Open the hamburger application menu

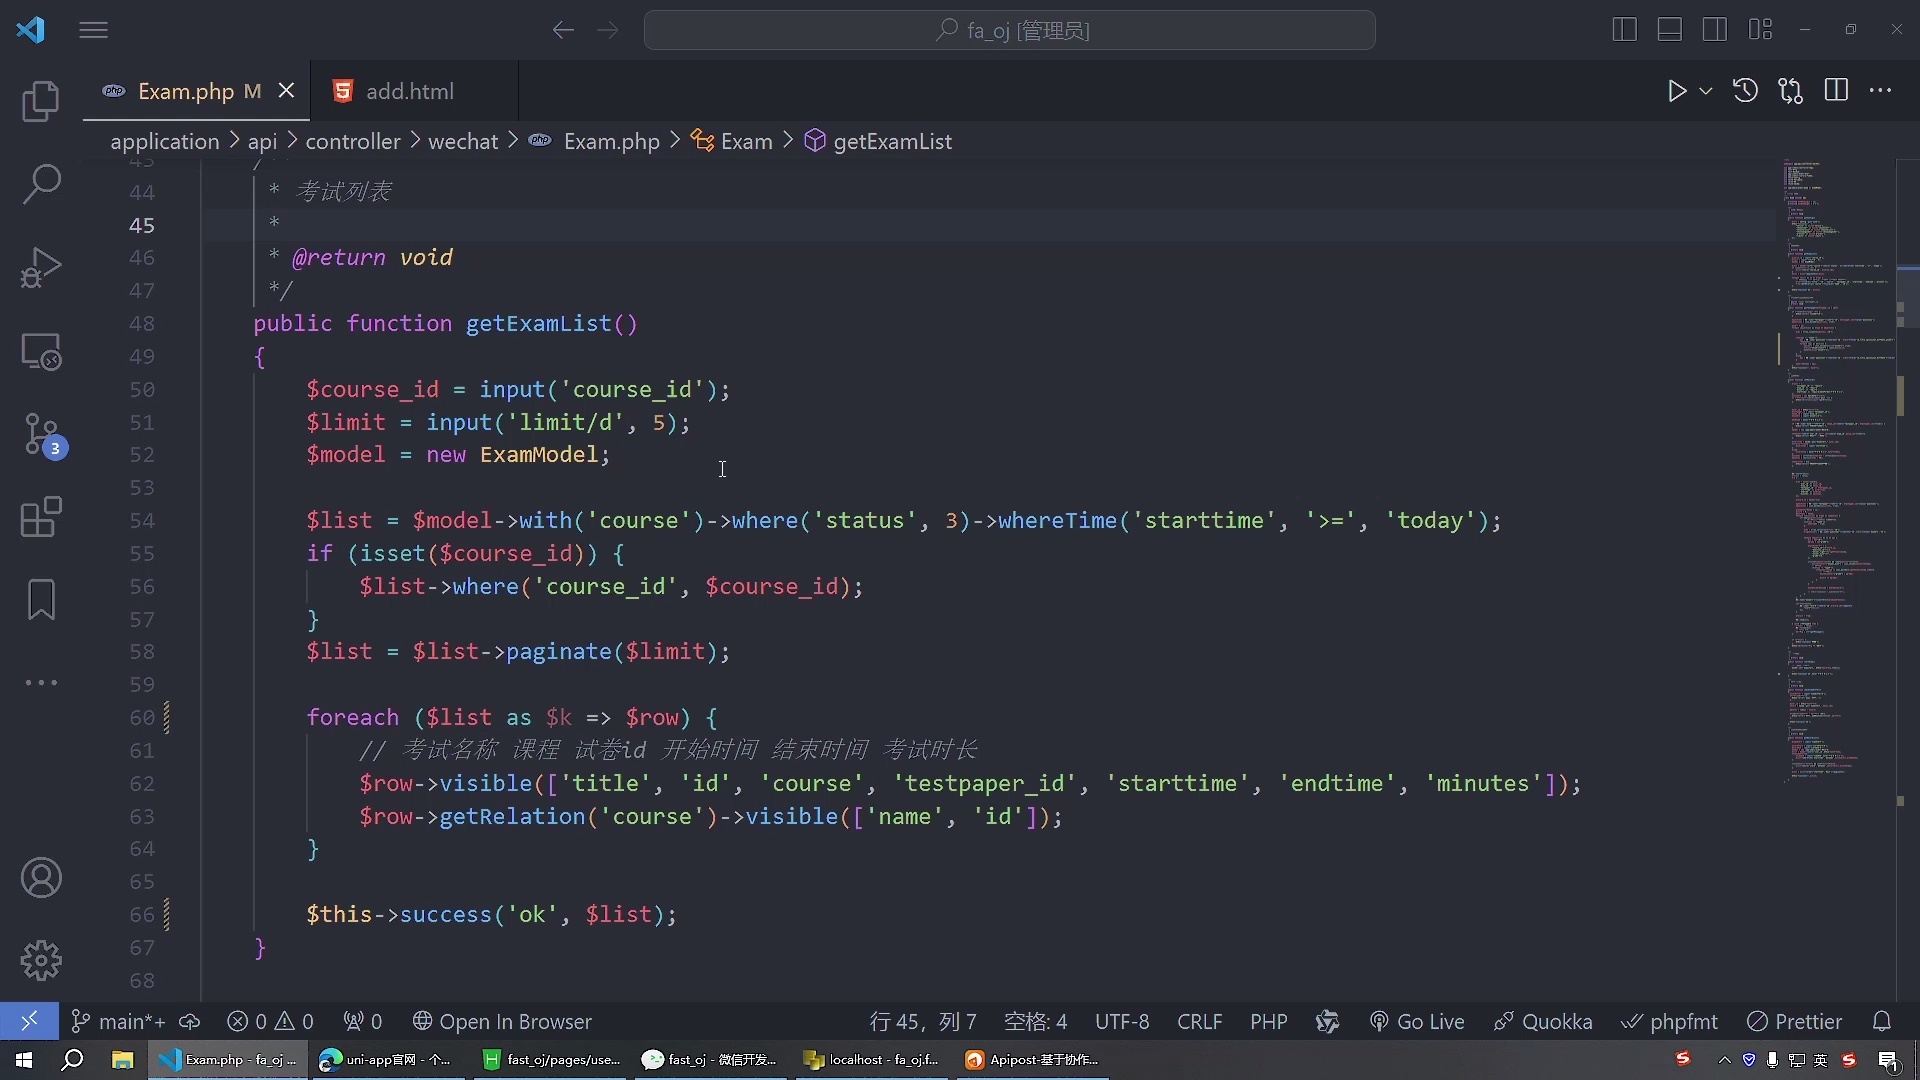click(x=93, y=30)
